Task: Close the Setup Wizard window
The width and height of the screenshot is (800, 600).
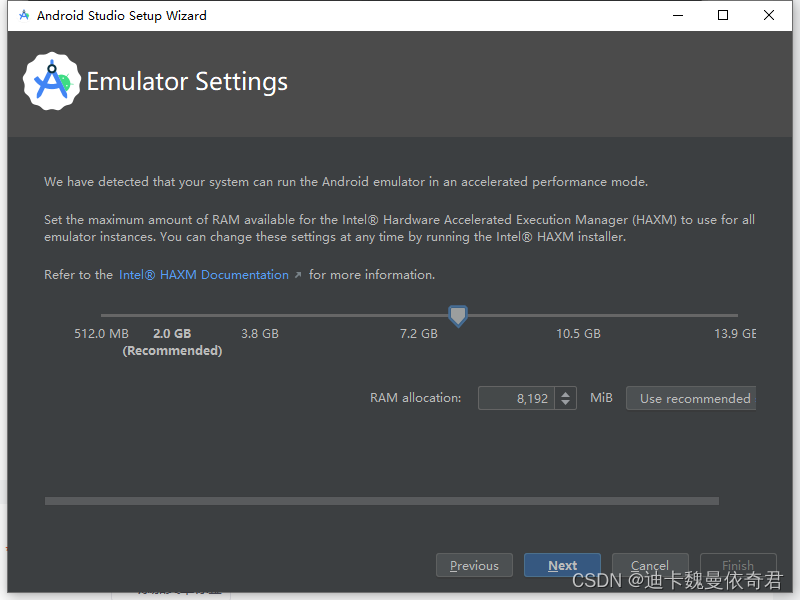Action: point(768,15)
